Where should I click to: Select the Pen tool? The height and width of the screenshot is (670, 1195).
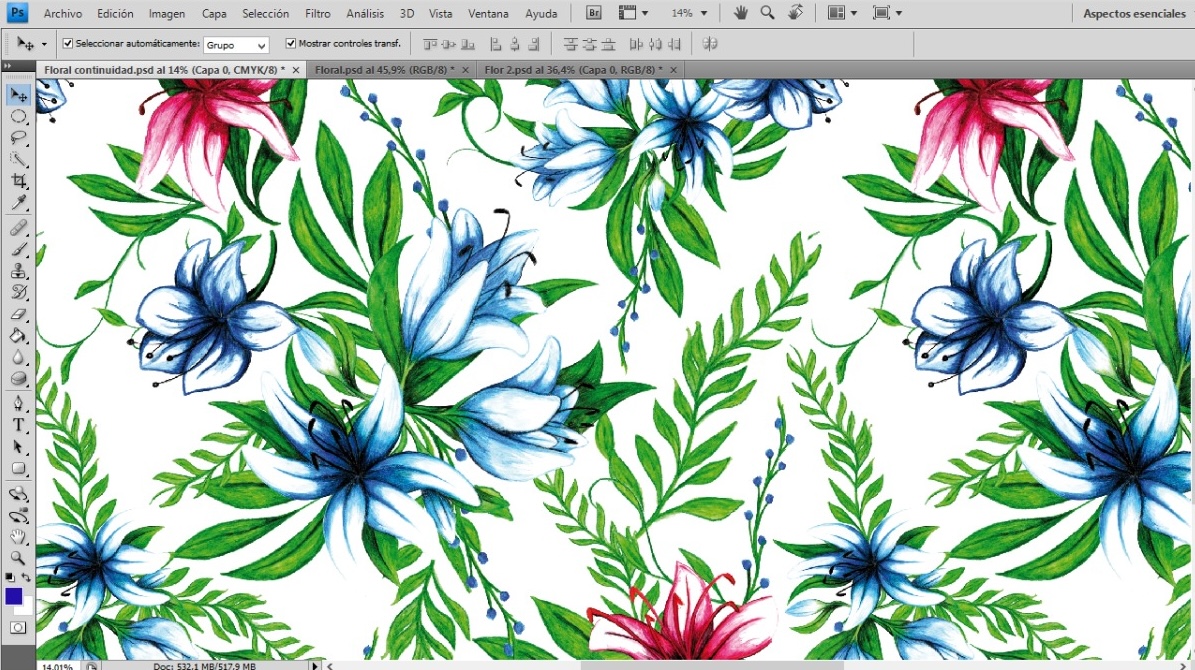pyautogui.click(x=18, y=403)
